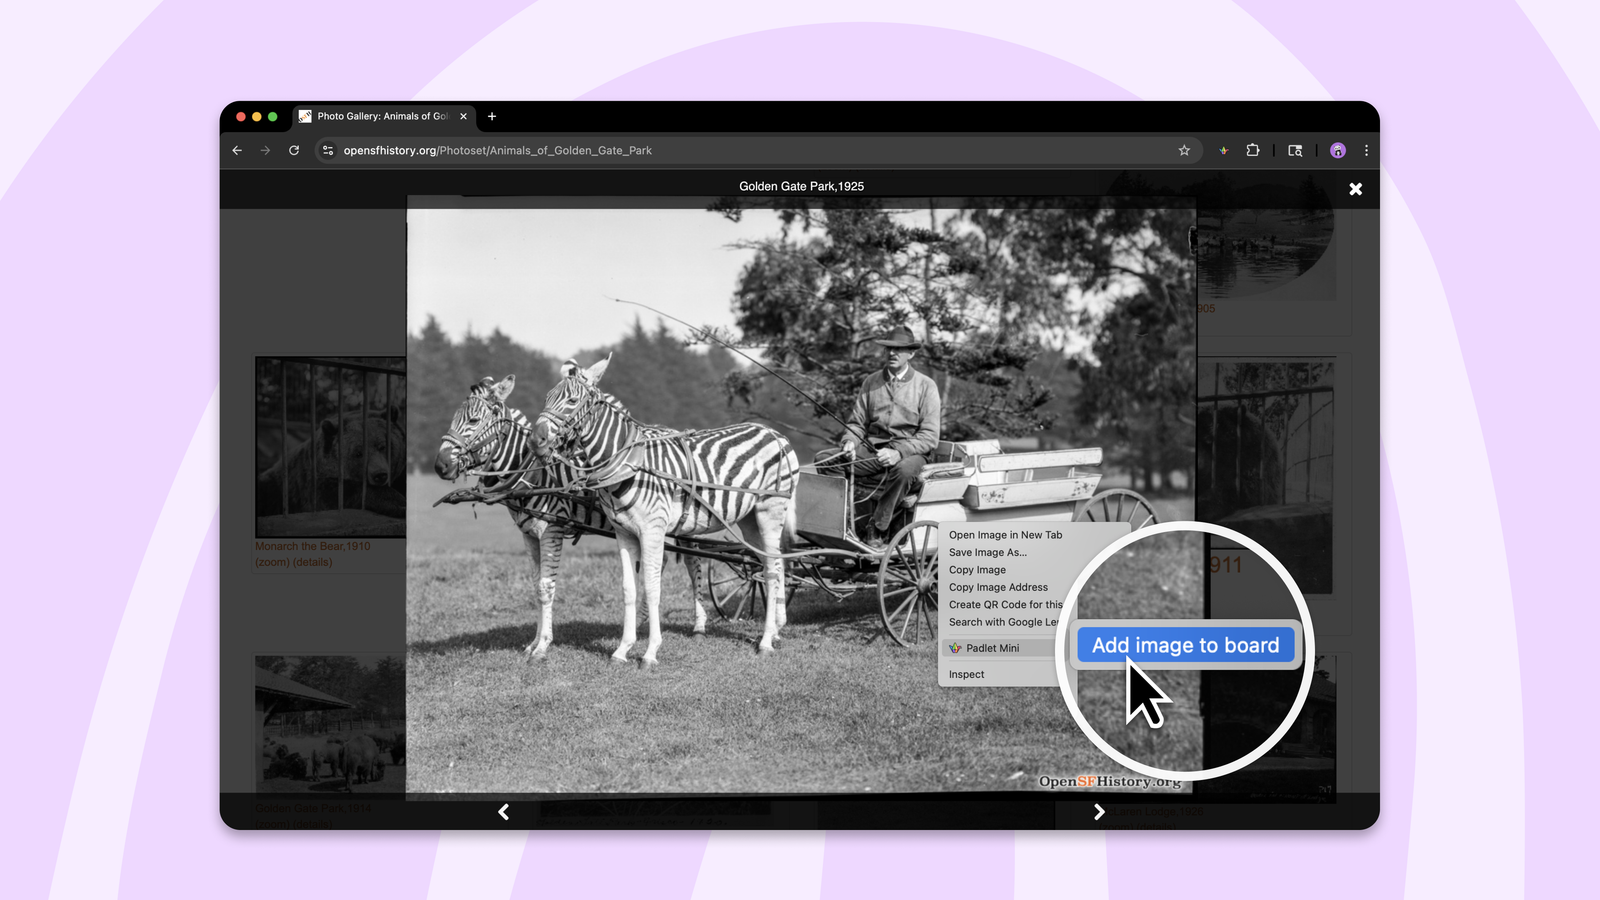Viewport: 1600px width, 900px height.
Task: Click the browser back arrow
Action: point(237,151)
